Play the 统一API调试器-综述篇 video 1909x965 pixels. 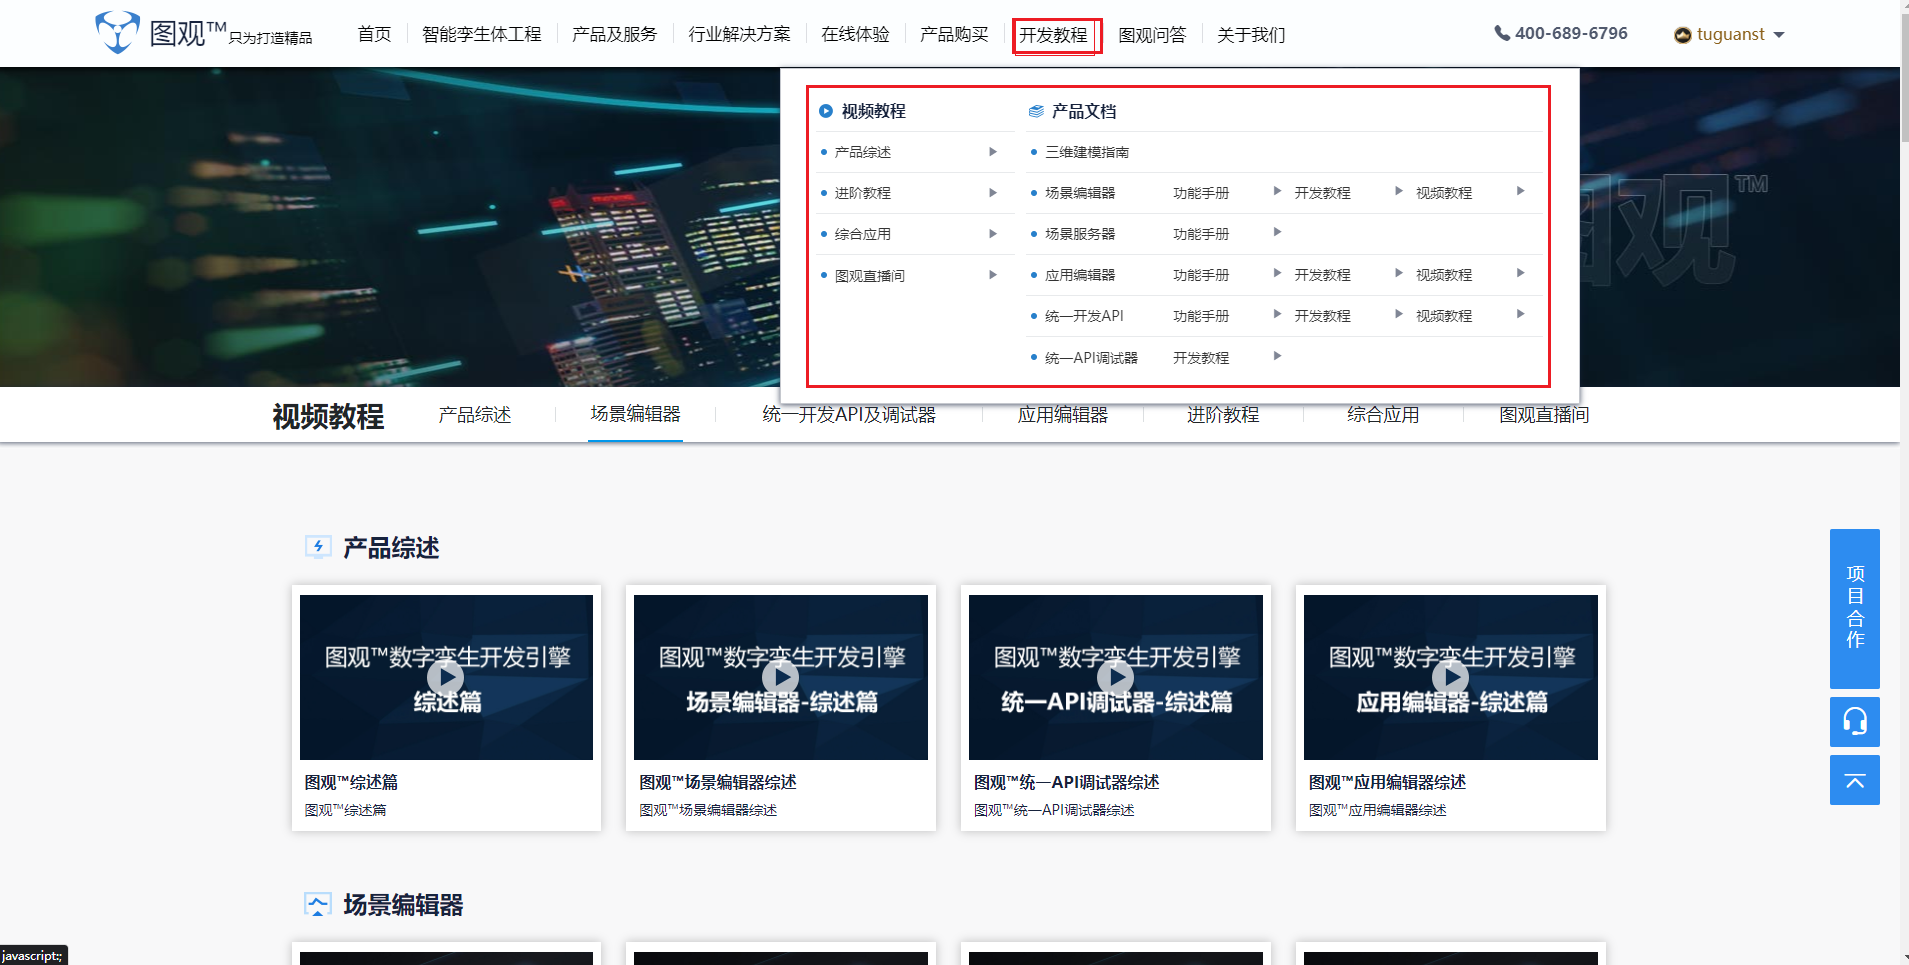pyautogui.click(x=1116, y=677)
